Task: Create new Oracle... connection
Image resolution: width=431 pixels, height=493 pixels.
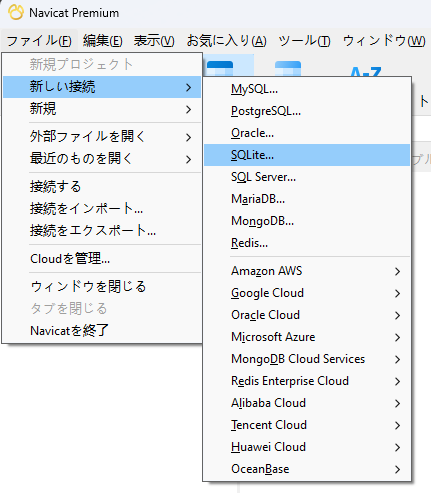Action: pyautogui.click(x=307, y=133)
